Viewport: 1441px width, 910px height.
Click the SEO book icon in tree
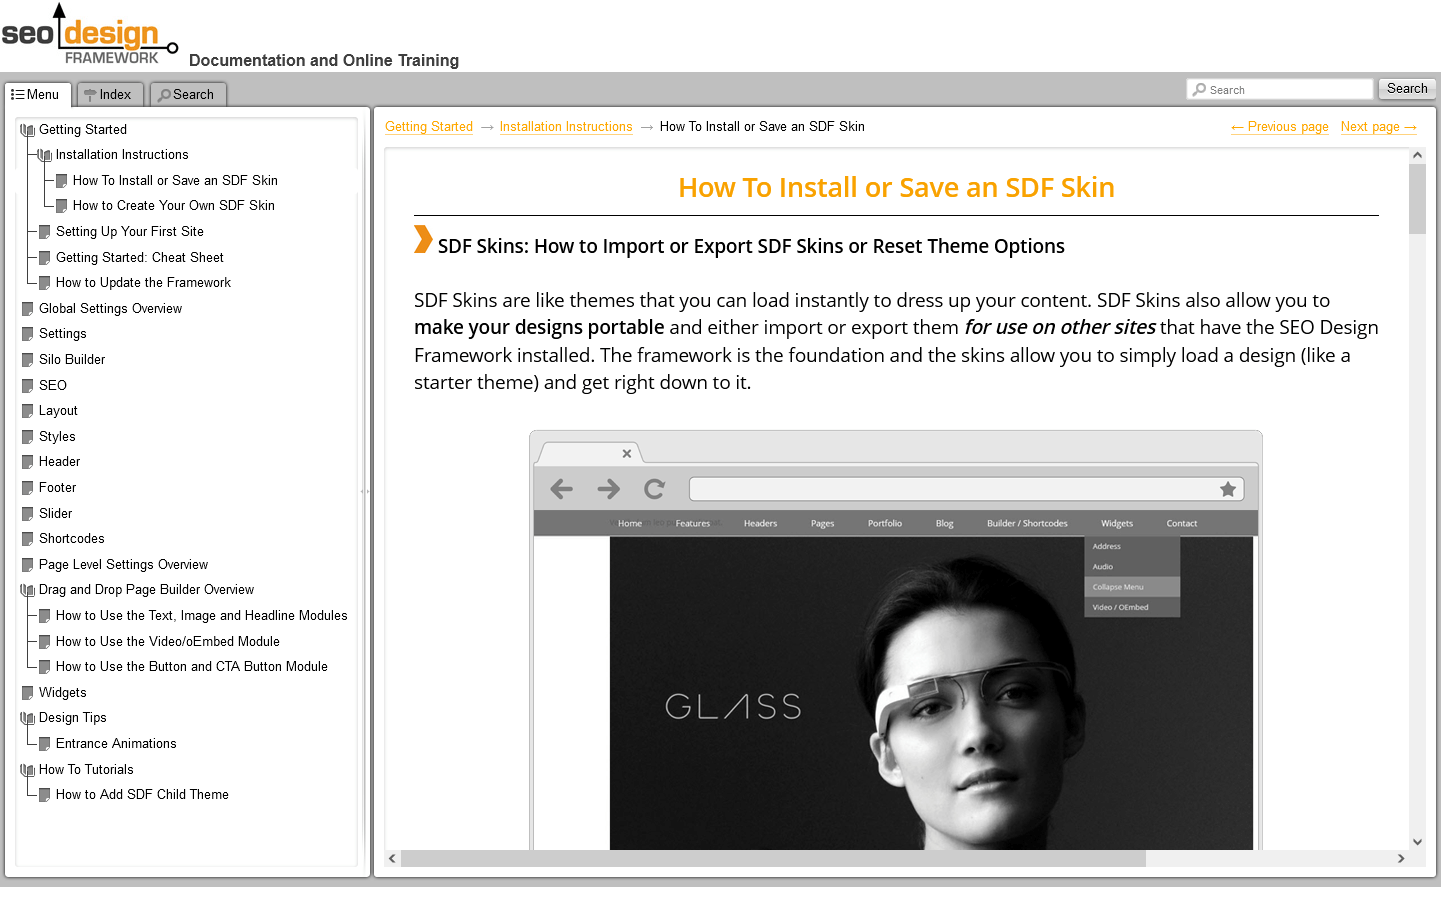click(x=28, y=386)
